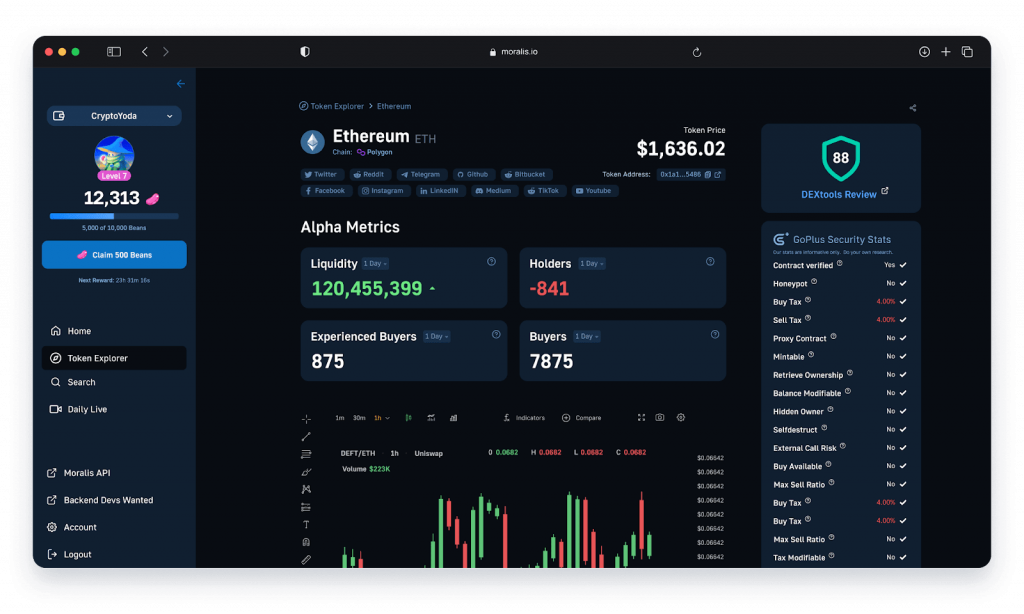1024x614 pixels.
Task: Select Token Explorer in sidebar
Action: (x=114, y=358)
